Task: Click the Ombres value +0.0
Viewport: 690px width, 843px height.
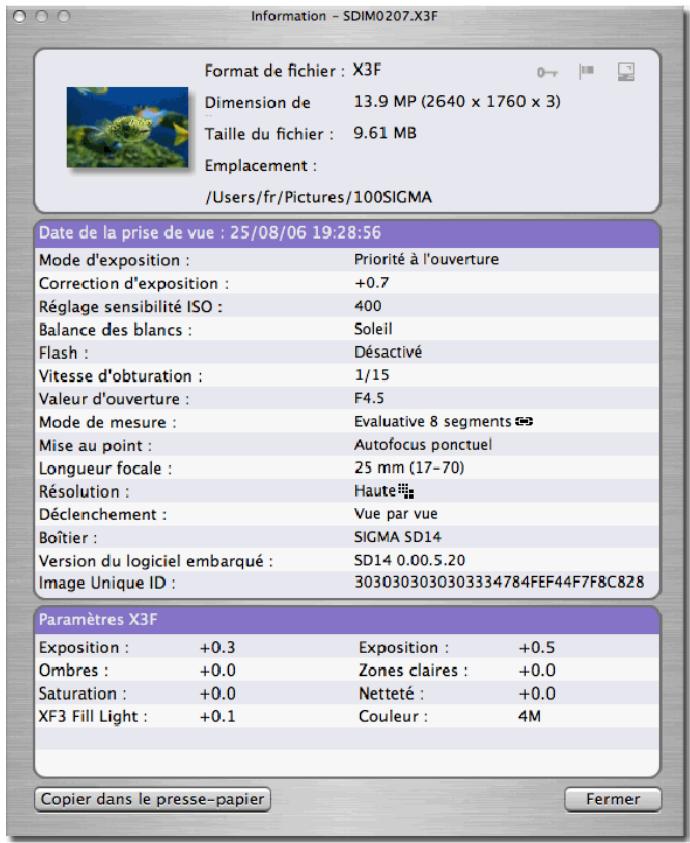Action: click(x=217, y=670)
